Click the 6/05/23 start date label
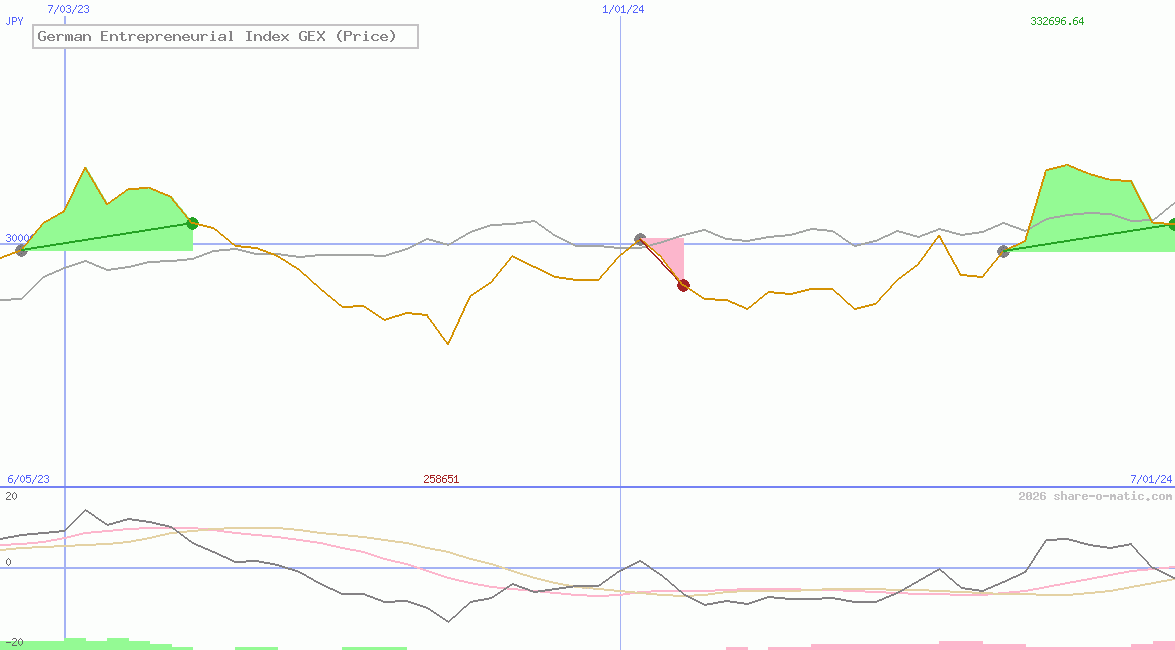1175x650 pixels. [28, 479]
